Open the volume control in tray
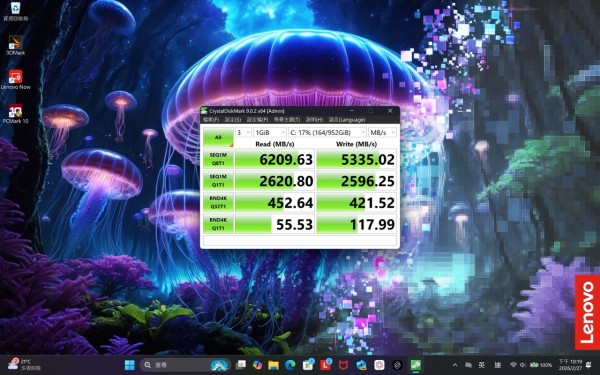The image size is (600, 375). 523,365
